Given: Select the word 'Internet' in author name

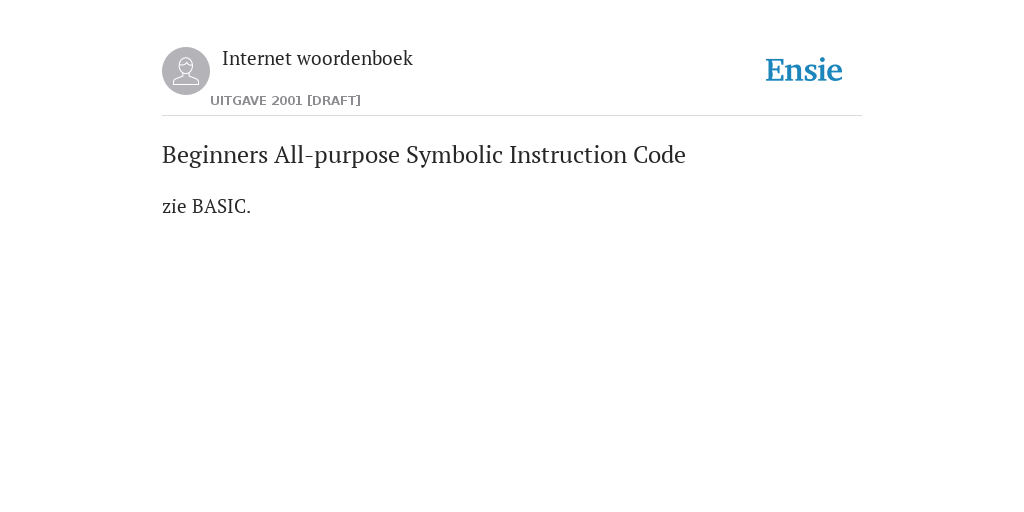Looking at the screenshot, I should (257, 58).
